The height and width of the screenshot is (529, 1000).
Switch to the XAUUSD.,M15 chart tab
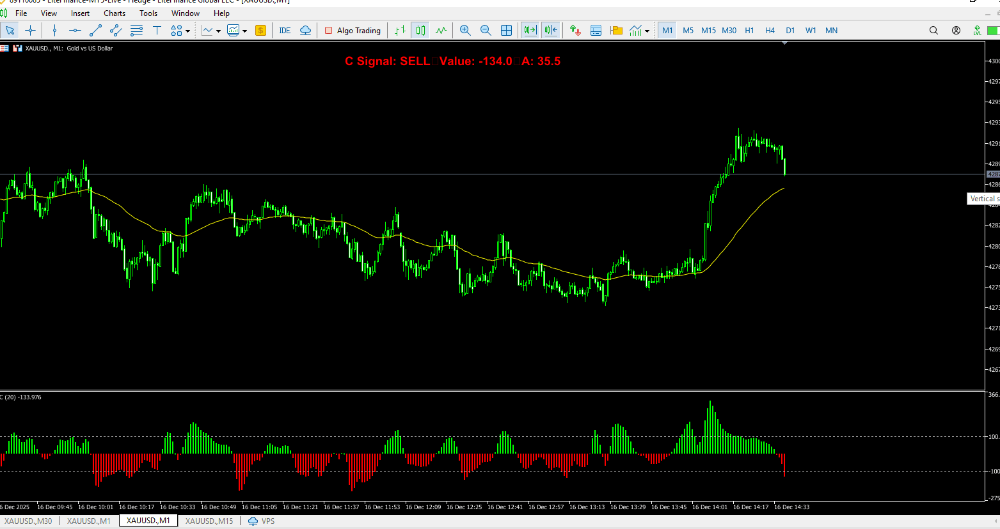point(210,521)
